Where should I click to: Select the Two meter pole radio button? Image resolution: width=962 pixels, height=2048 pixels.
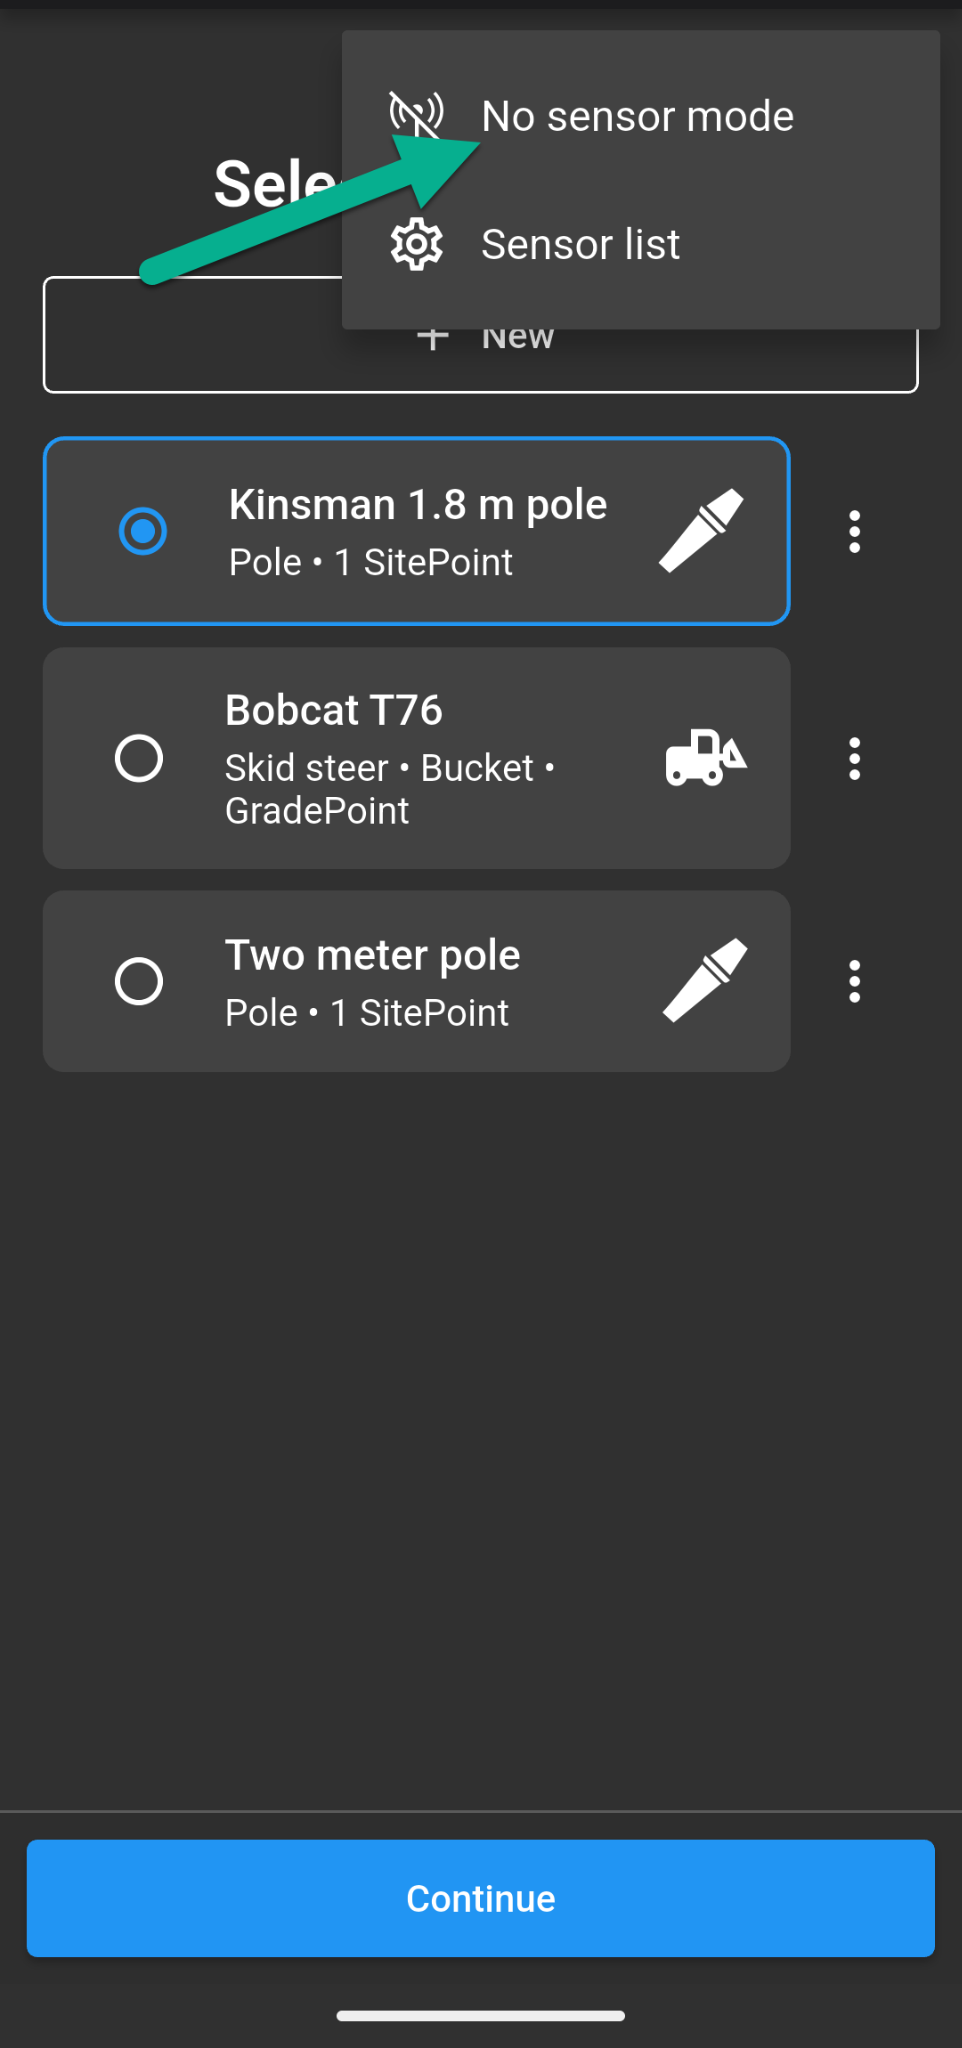(x=139, y=981)
